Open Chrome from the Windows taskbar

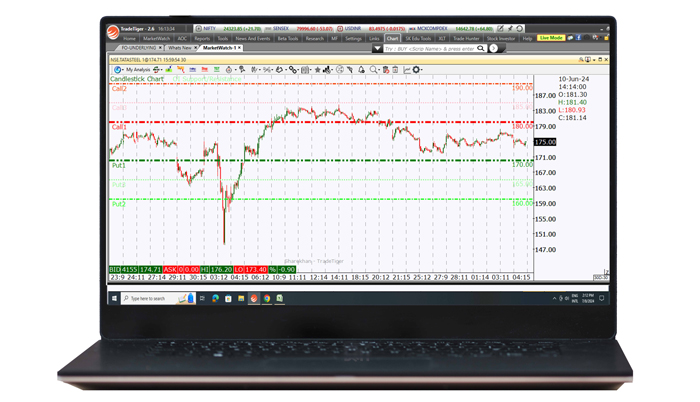click(267, 298)
